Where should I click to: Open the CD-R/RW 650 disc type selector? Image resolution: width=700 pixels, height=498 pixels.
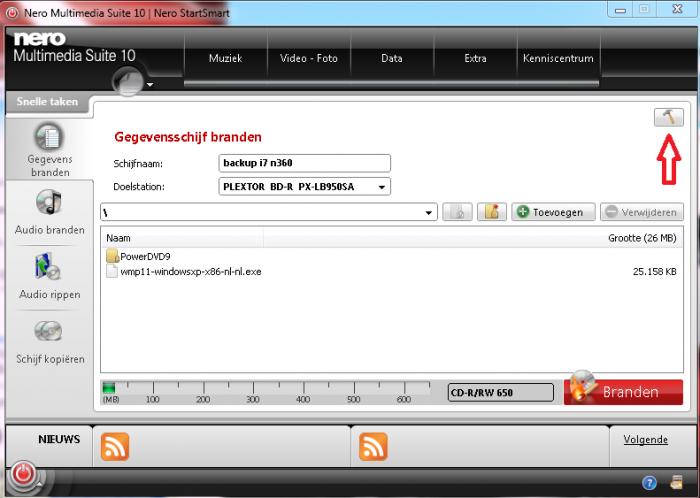[x=500, y=393]
